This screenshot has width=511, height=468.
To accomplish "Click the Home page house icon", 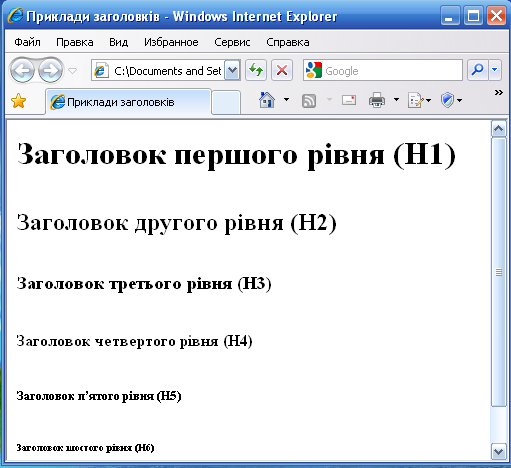I will pyautogui.click(x=267, y=100).
